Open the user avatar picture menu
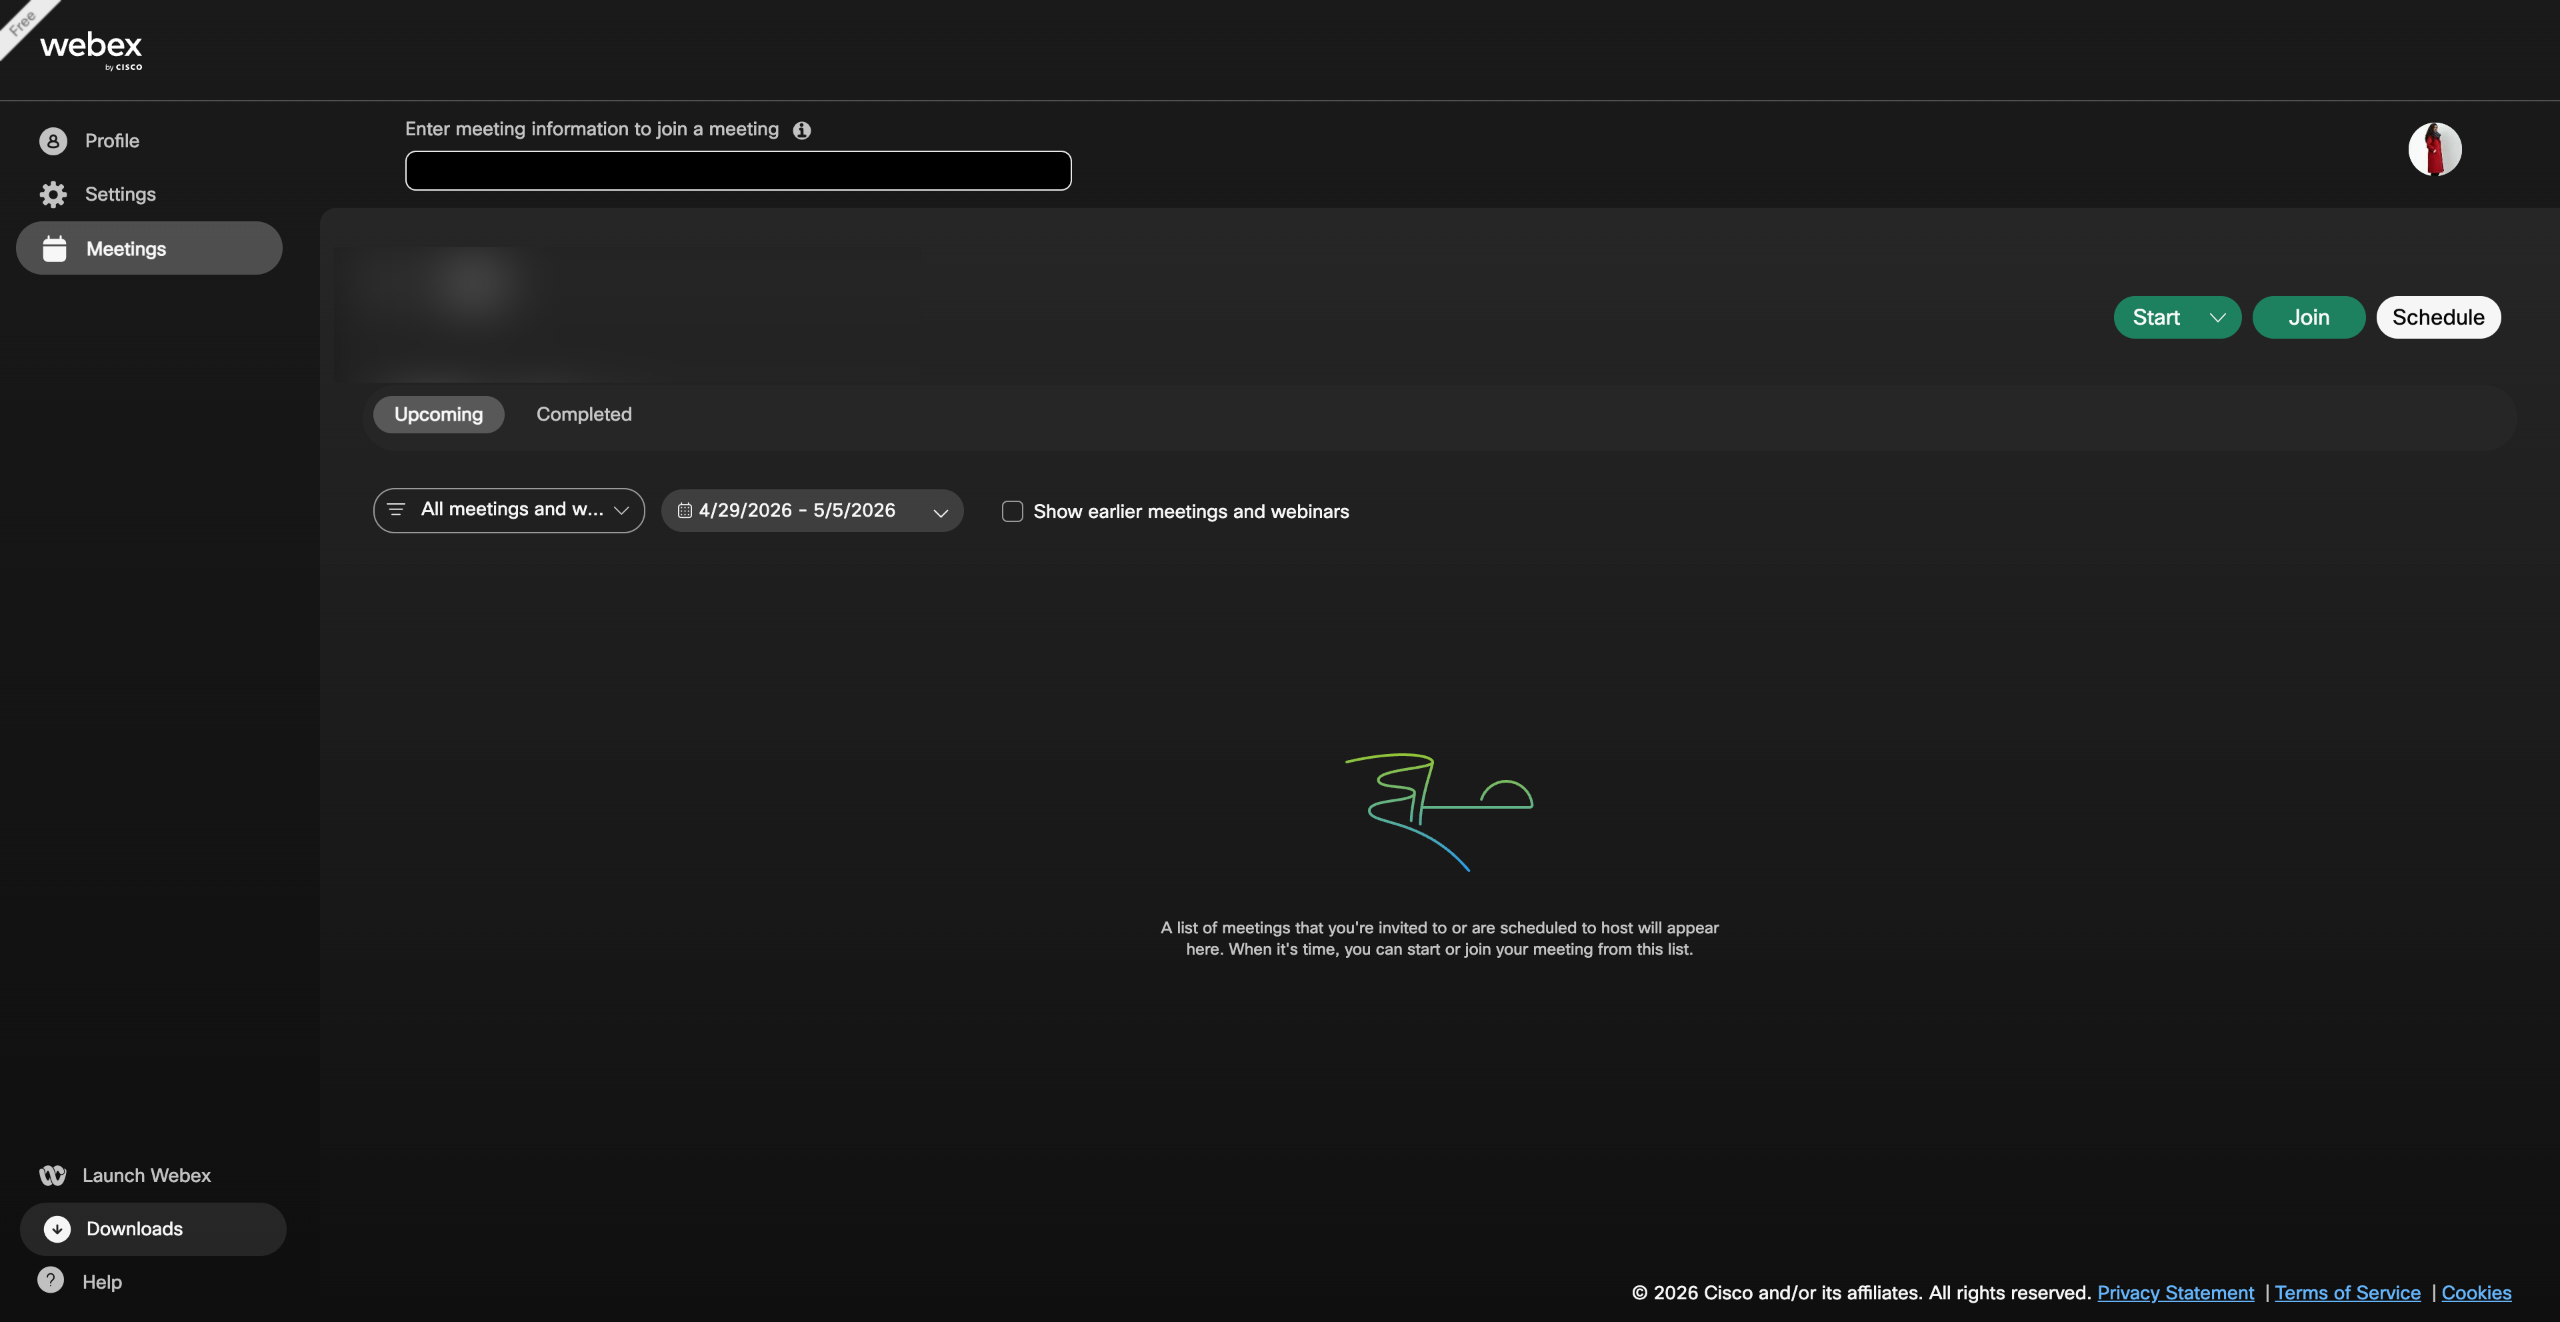Image resolution: width=2560 pixels, height=1322 pixels. pos(2435,149)
